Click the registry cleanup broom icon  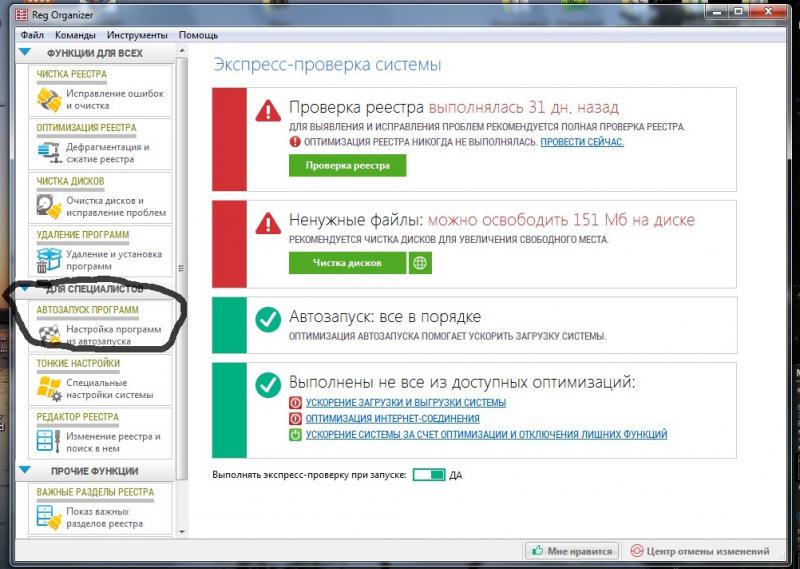pos(49,100)
